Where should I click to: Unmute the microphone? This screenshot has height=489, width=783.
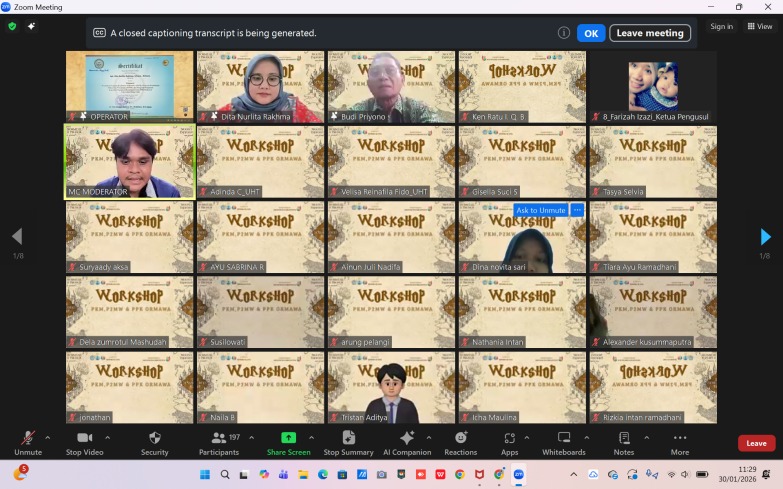(28, 442)
